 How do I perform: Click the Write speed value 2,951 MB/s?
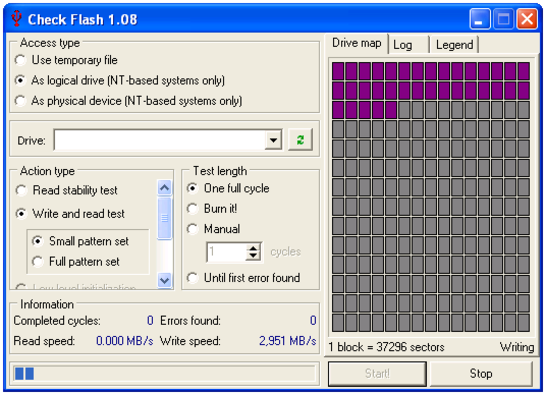click(288, 341)
